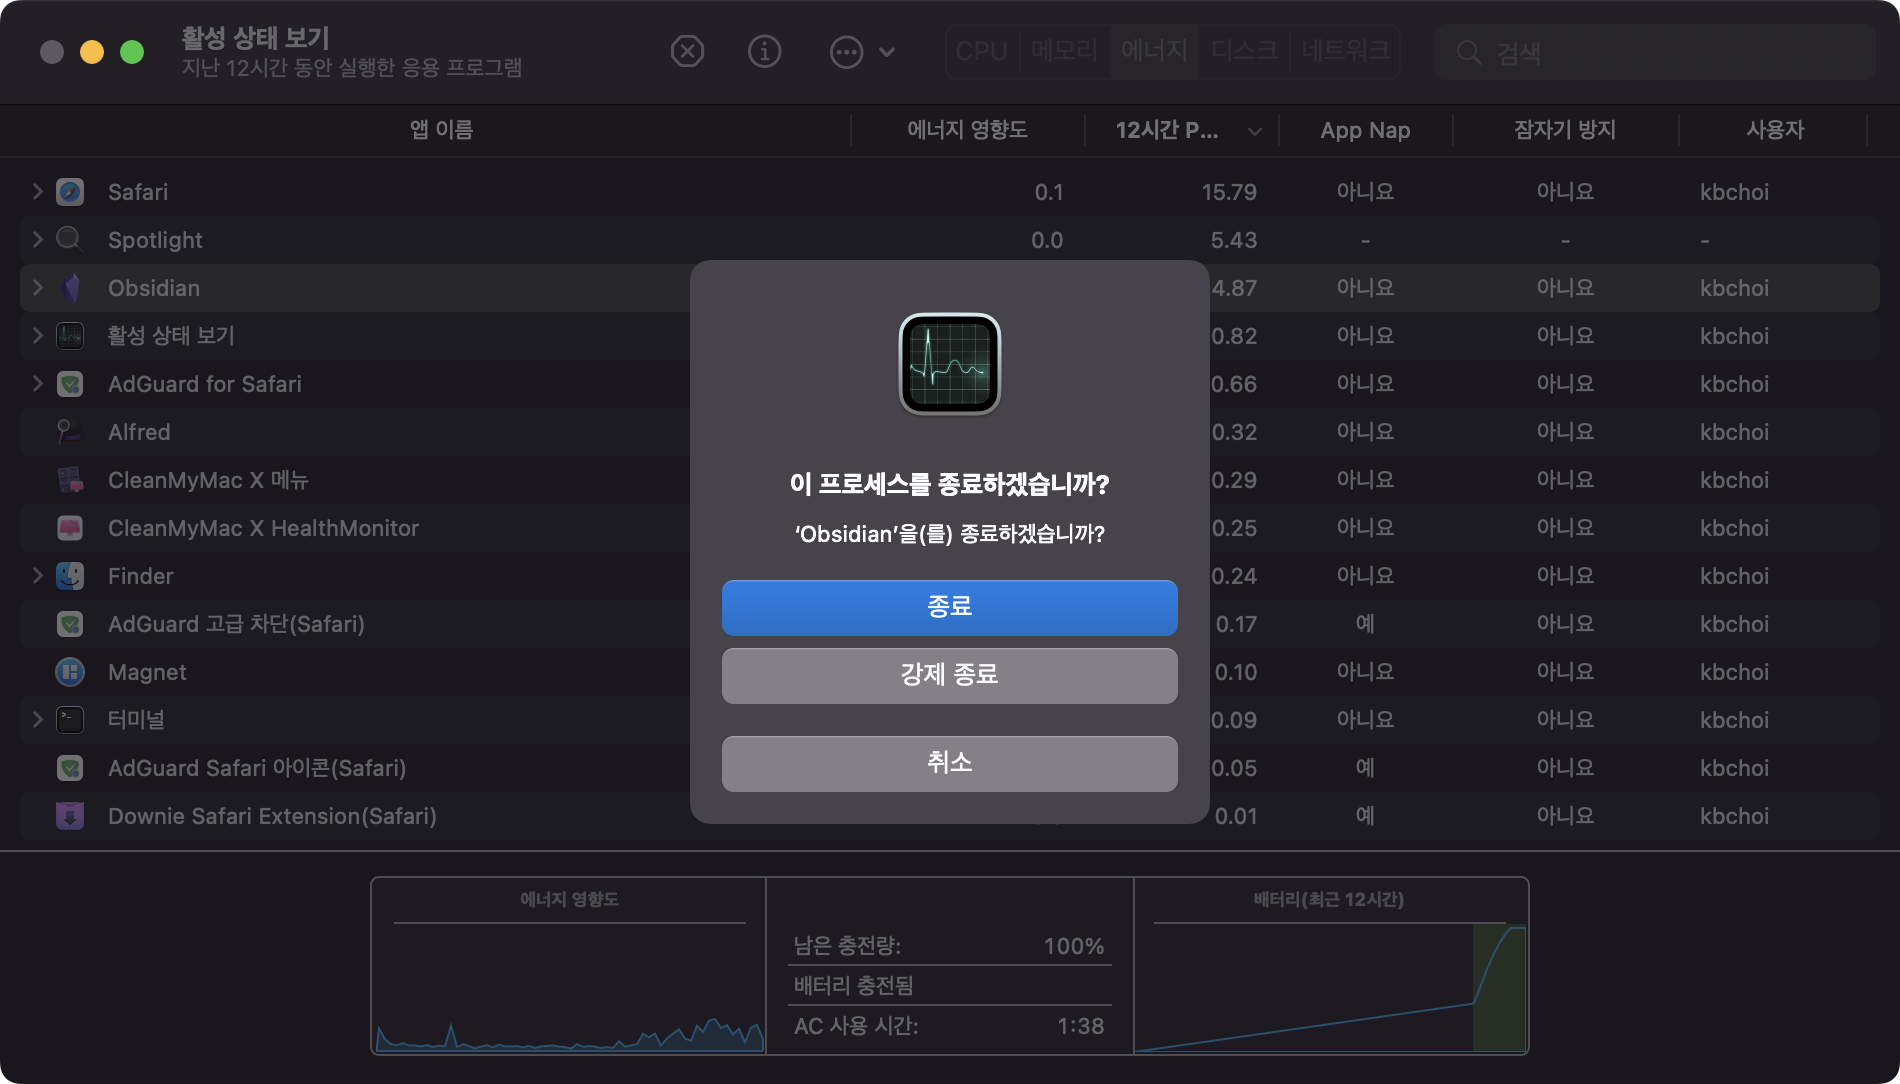
Task: Sort by 사용자 column header
Action: [1775, 130]
